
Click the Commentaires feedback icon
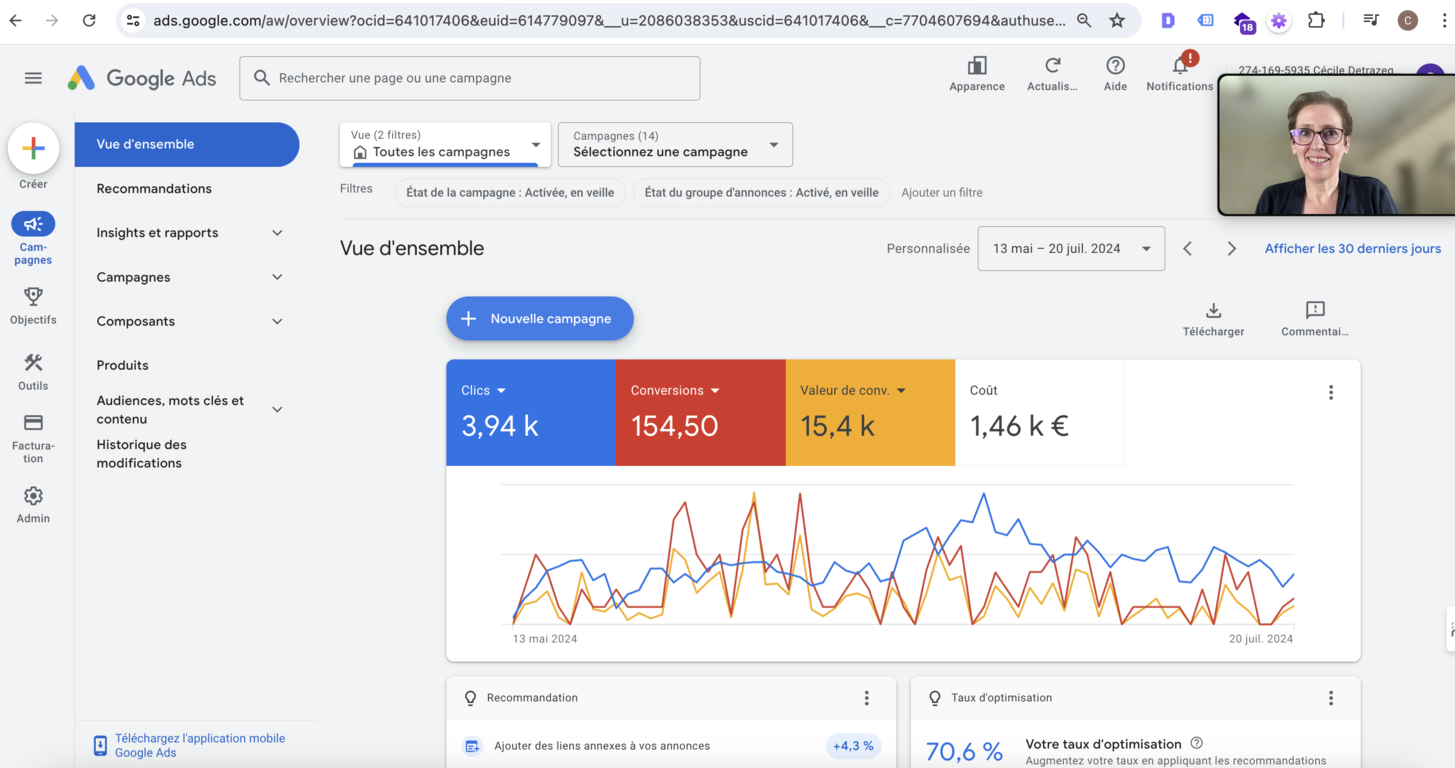pyautogui.click(x=1315, y=310)
